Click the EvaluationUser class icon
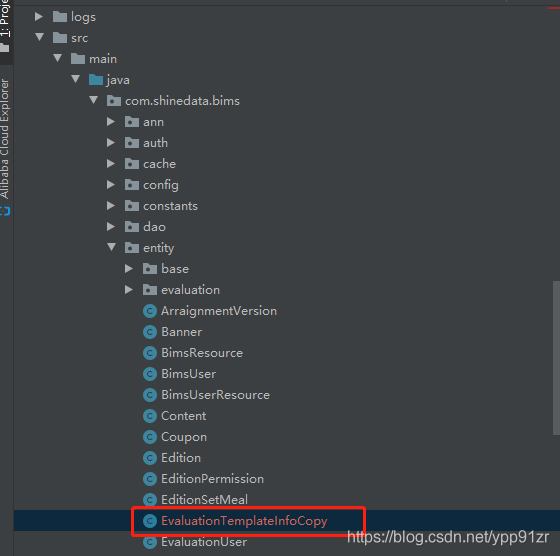The width and height of the screenshot is (560, 556). (x=150, y=542)
